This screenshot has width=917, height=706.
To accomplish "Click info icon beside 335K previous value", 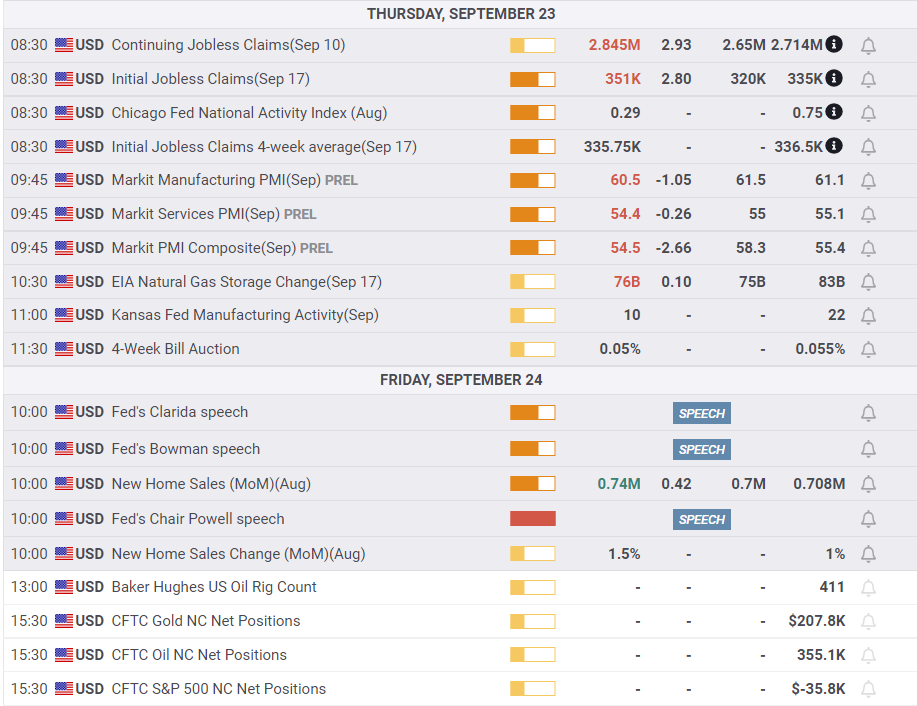I will [834, 78].
